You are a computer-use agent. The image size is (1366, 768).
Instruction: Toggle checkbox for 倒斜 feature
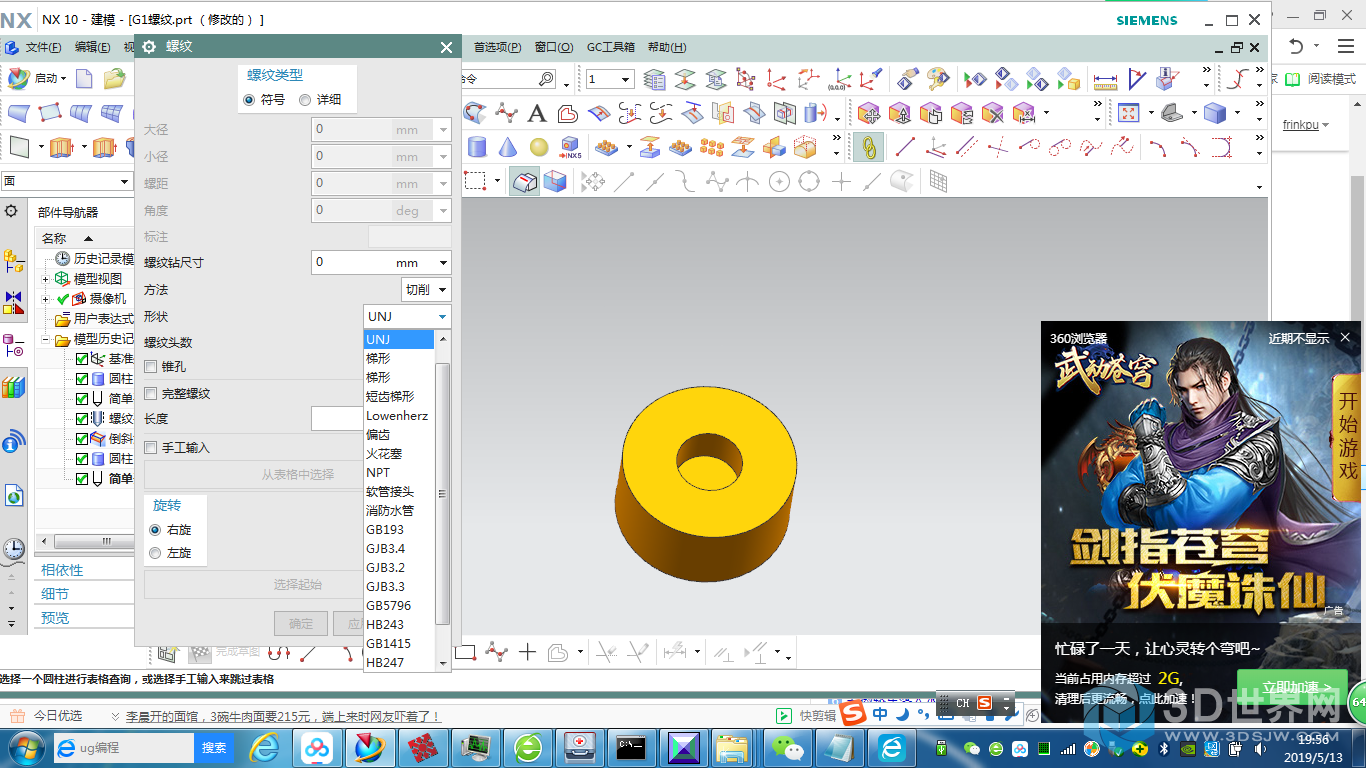click(83, 439)
